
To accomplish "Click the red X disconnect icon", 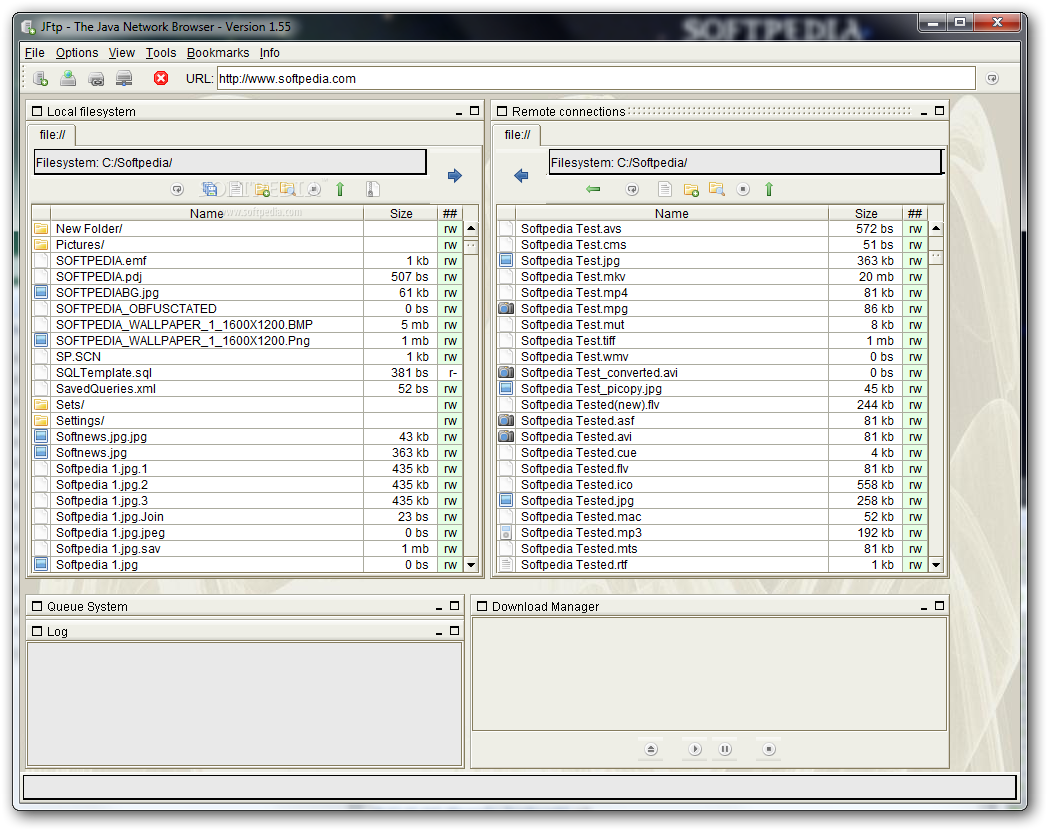I will [x=160, y=78].
